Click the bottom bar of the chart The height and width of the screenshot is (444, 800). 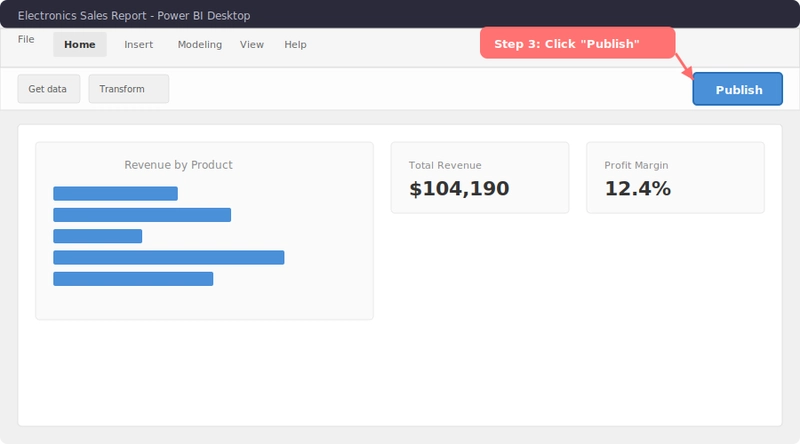tap(133, 279)
